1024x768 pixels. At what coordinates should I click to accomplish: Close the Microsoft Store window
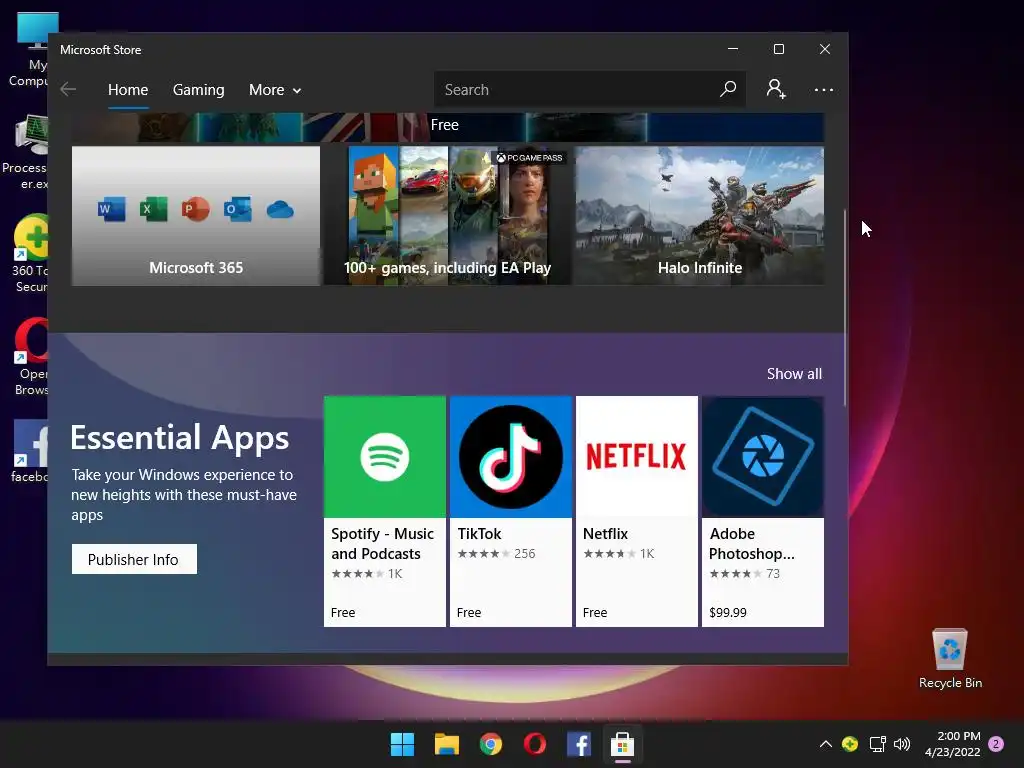[x=825, y=49]
